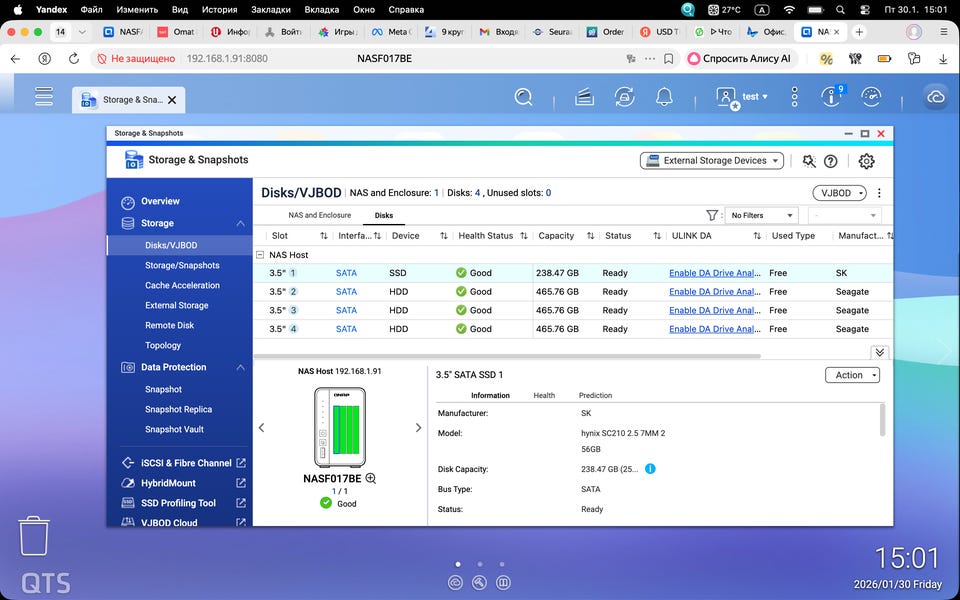Switch to the Health tab
Viewport: 960px width, 600px height.
tap(544, 395)
